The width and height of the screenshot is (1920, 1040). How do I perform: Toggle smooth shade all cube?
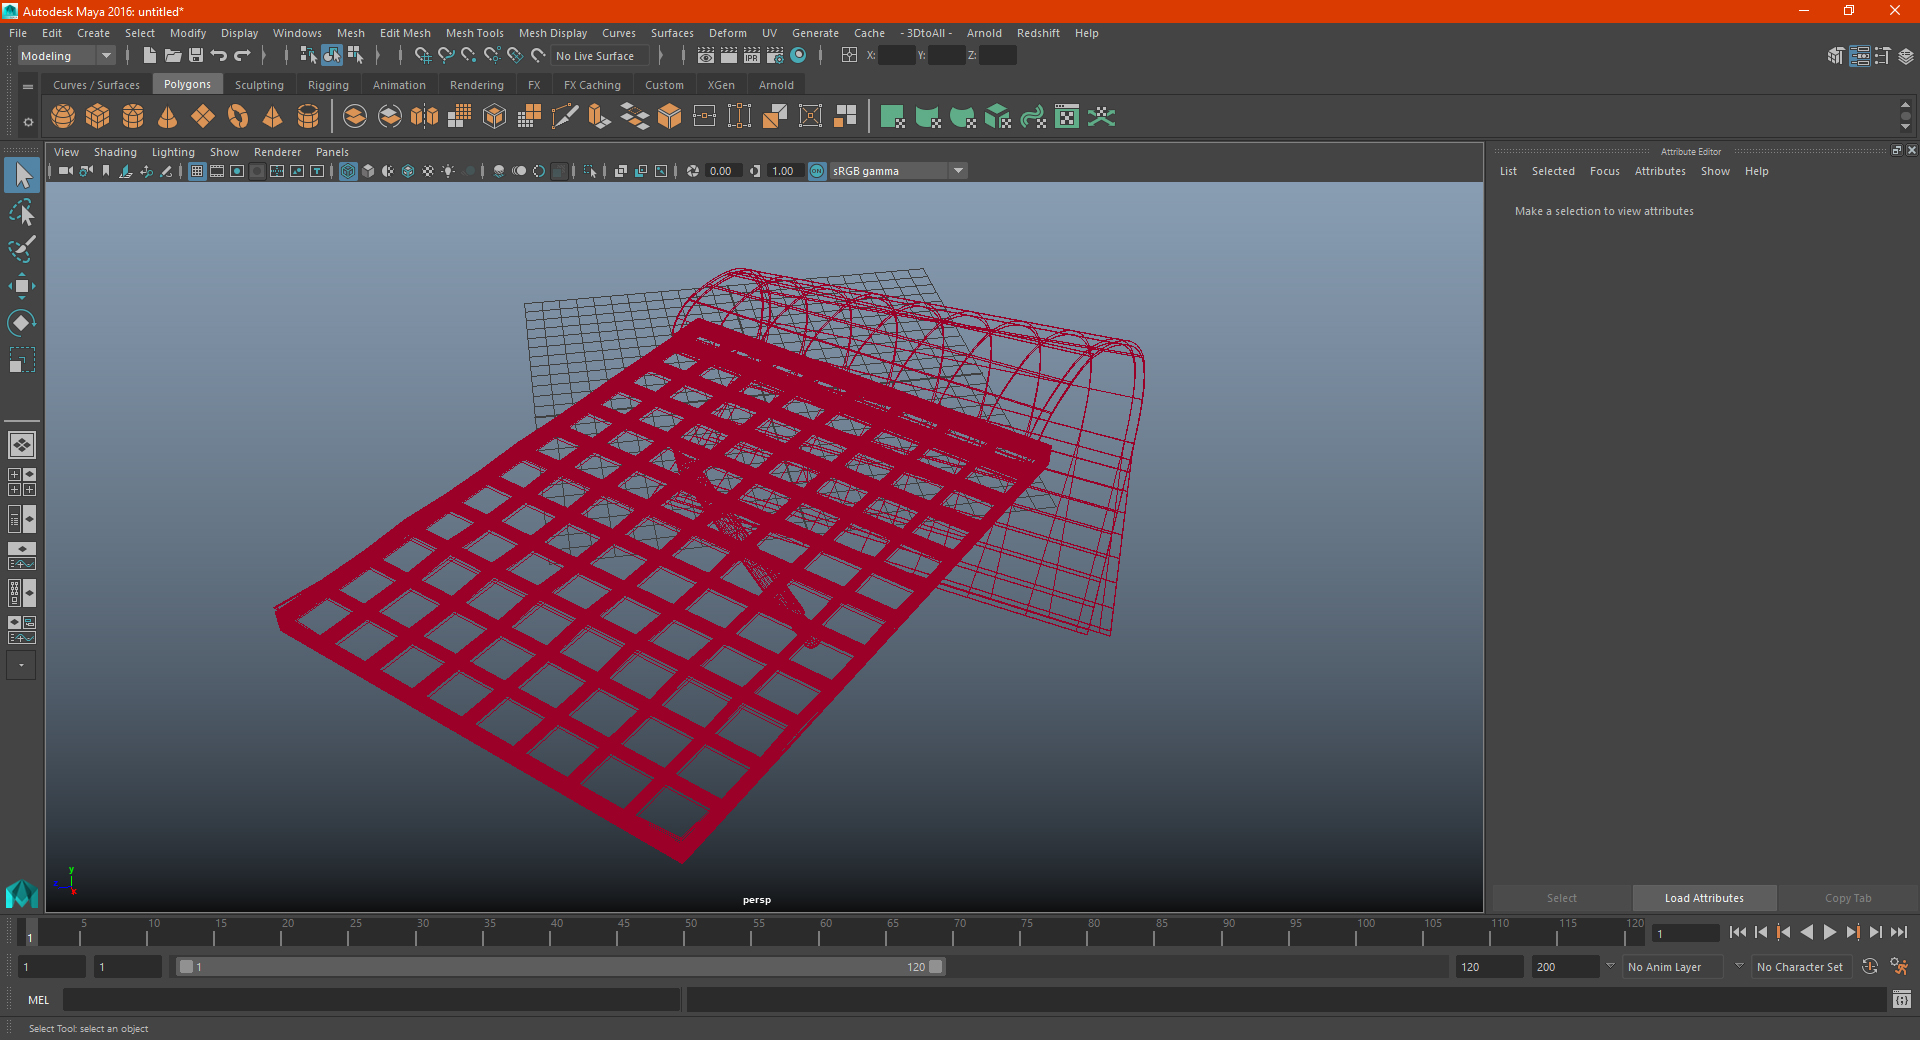point(368,171)
